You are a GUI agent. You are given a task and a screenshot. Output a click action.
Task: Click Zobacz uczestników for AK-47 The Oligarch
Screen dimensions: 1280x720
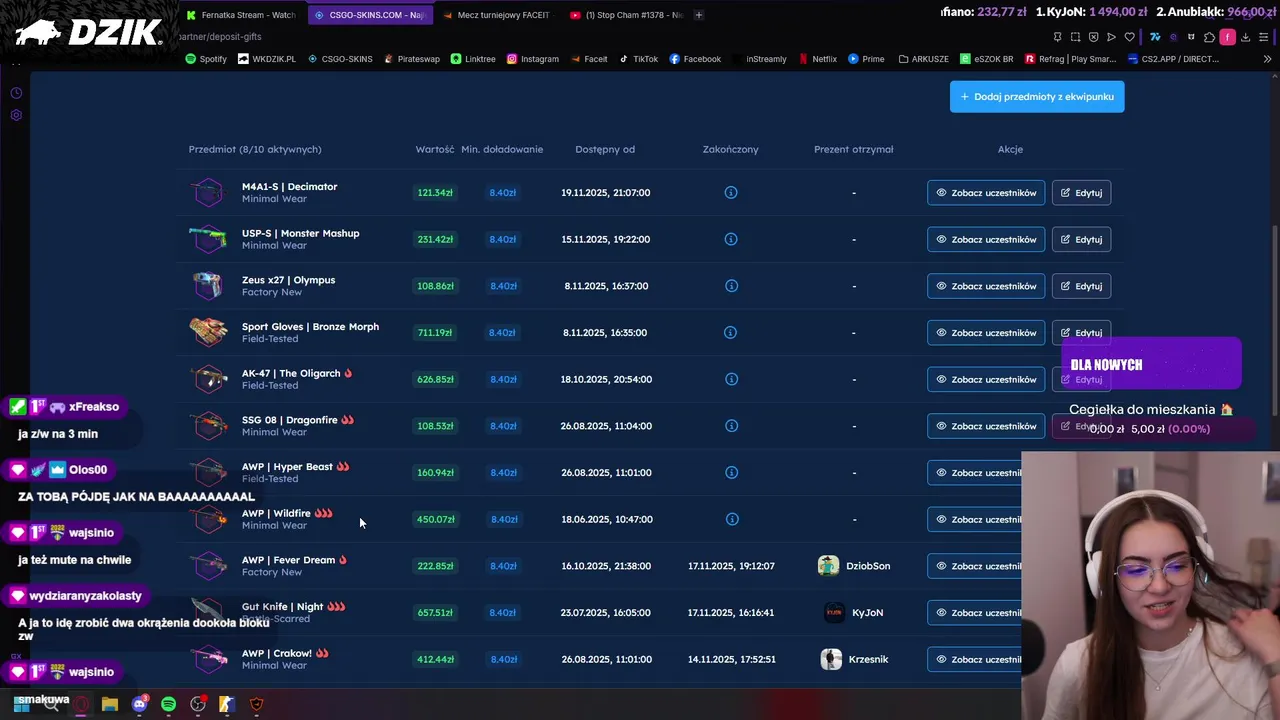tap(986, 379)
